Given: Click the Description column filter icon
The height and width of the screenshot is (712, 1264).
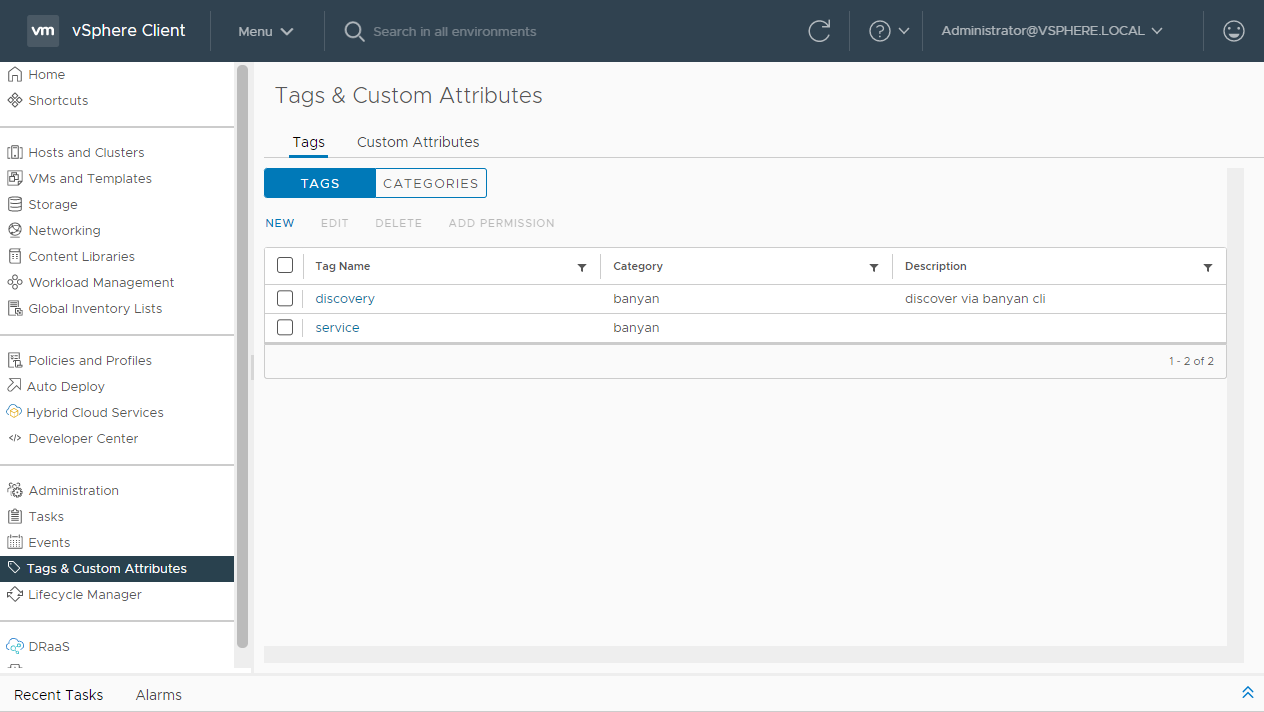Looking at the screenshot, I should point(1208,268).
